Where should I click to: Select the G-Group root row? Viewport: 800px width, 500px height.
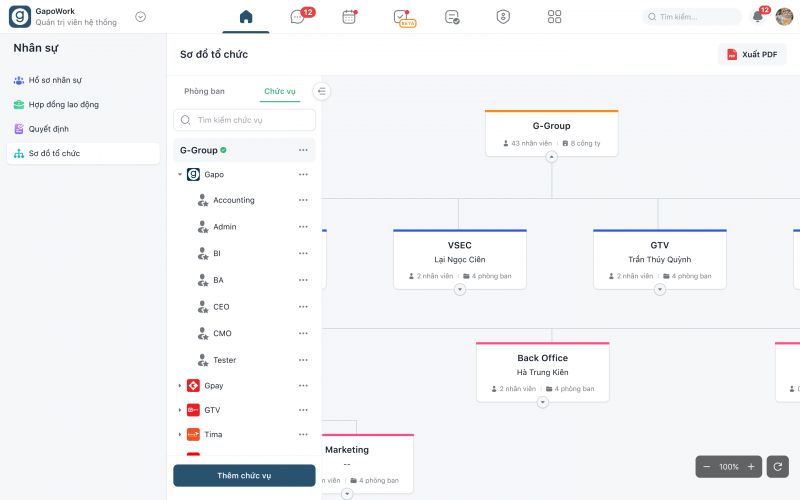(244, 150)
